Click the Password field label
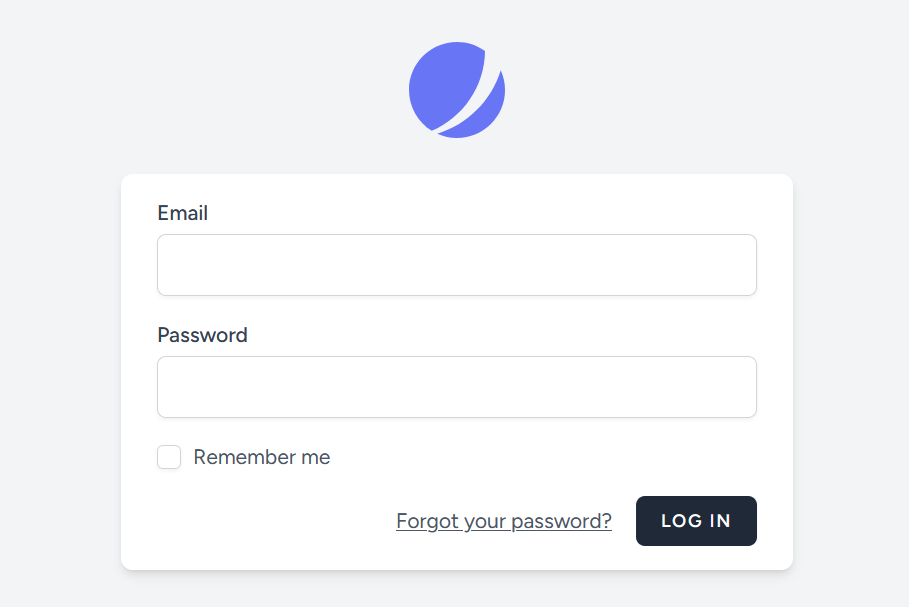Viewport: 909px width, 607px height. pyautogui.click(x=202, y=335)
